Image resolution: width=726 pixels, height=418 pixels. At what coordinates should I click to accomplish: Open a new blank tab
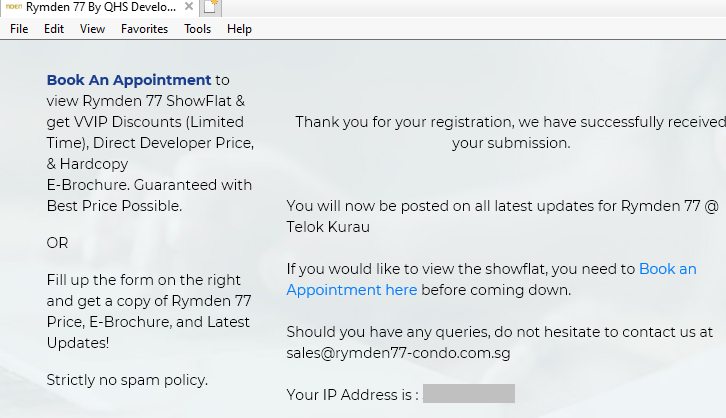(210, 7)
